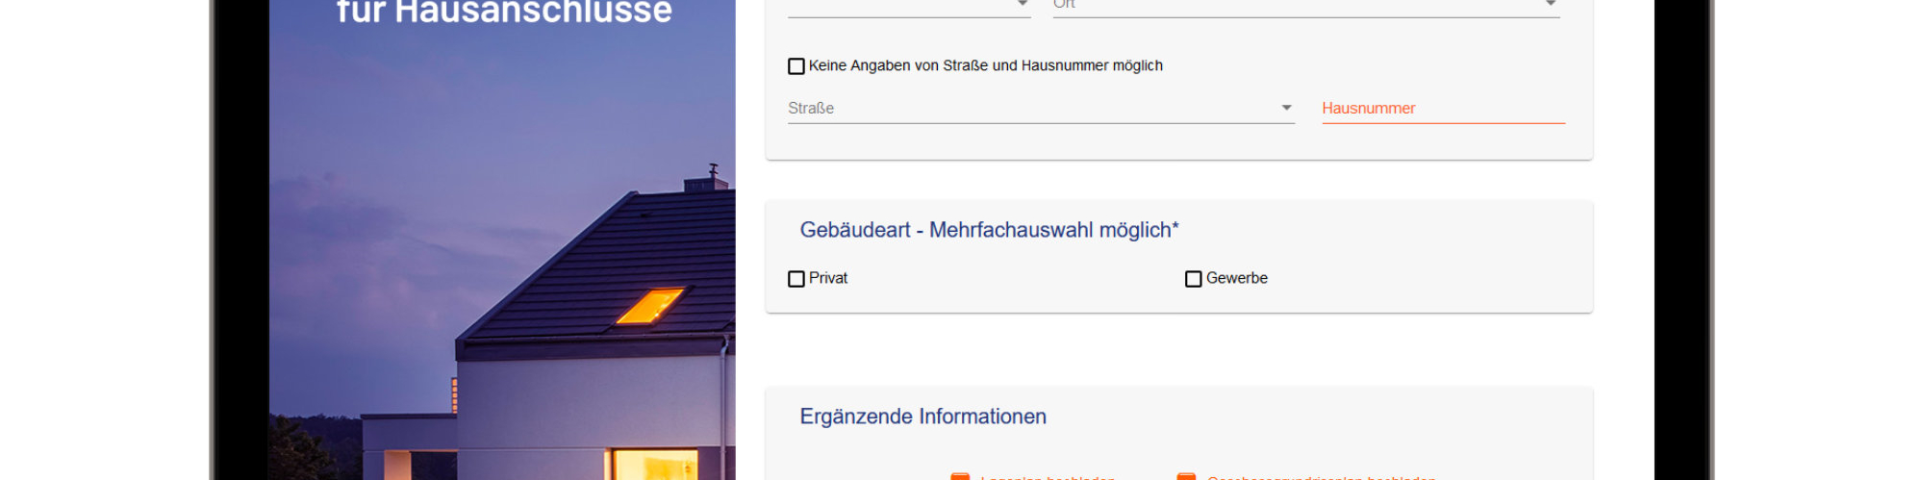Enable 'Keine Angaben von Straße und Hausnummer möglich'
Viewport: 1920px width, 480px height.
pos(796,66)
